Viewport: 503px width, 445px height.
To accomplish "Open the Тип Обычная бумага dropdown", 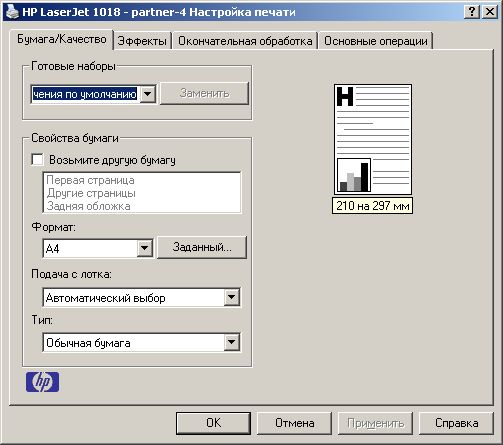I will pos(232,342).
